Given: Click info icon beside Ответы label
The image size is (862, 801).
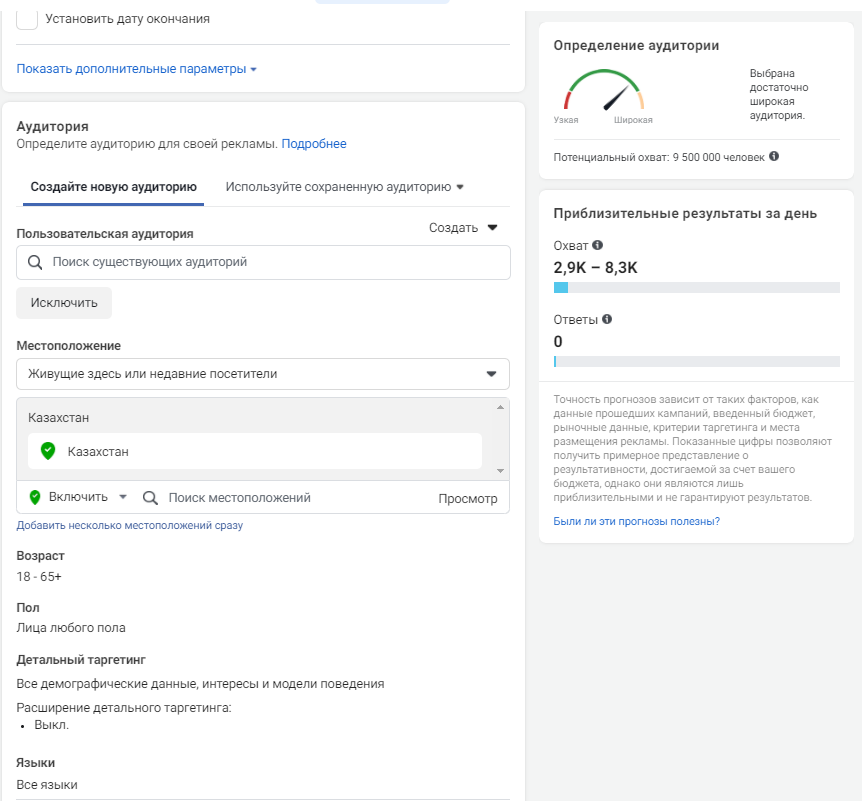Looking at the screenshot, I should coord(607,320).
